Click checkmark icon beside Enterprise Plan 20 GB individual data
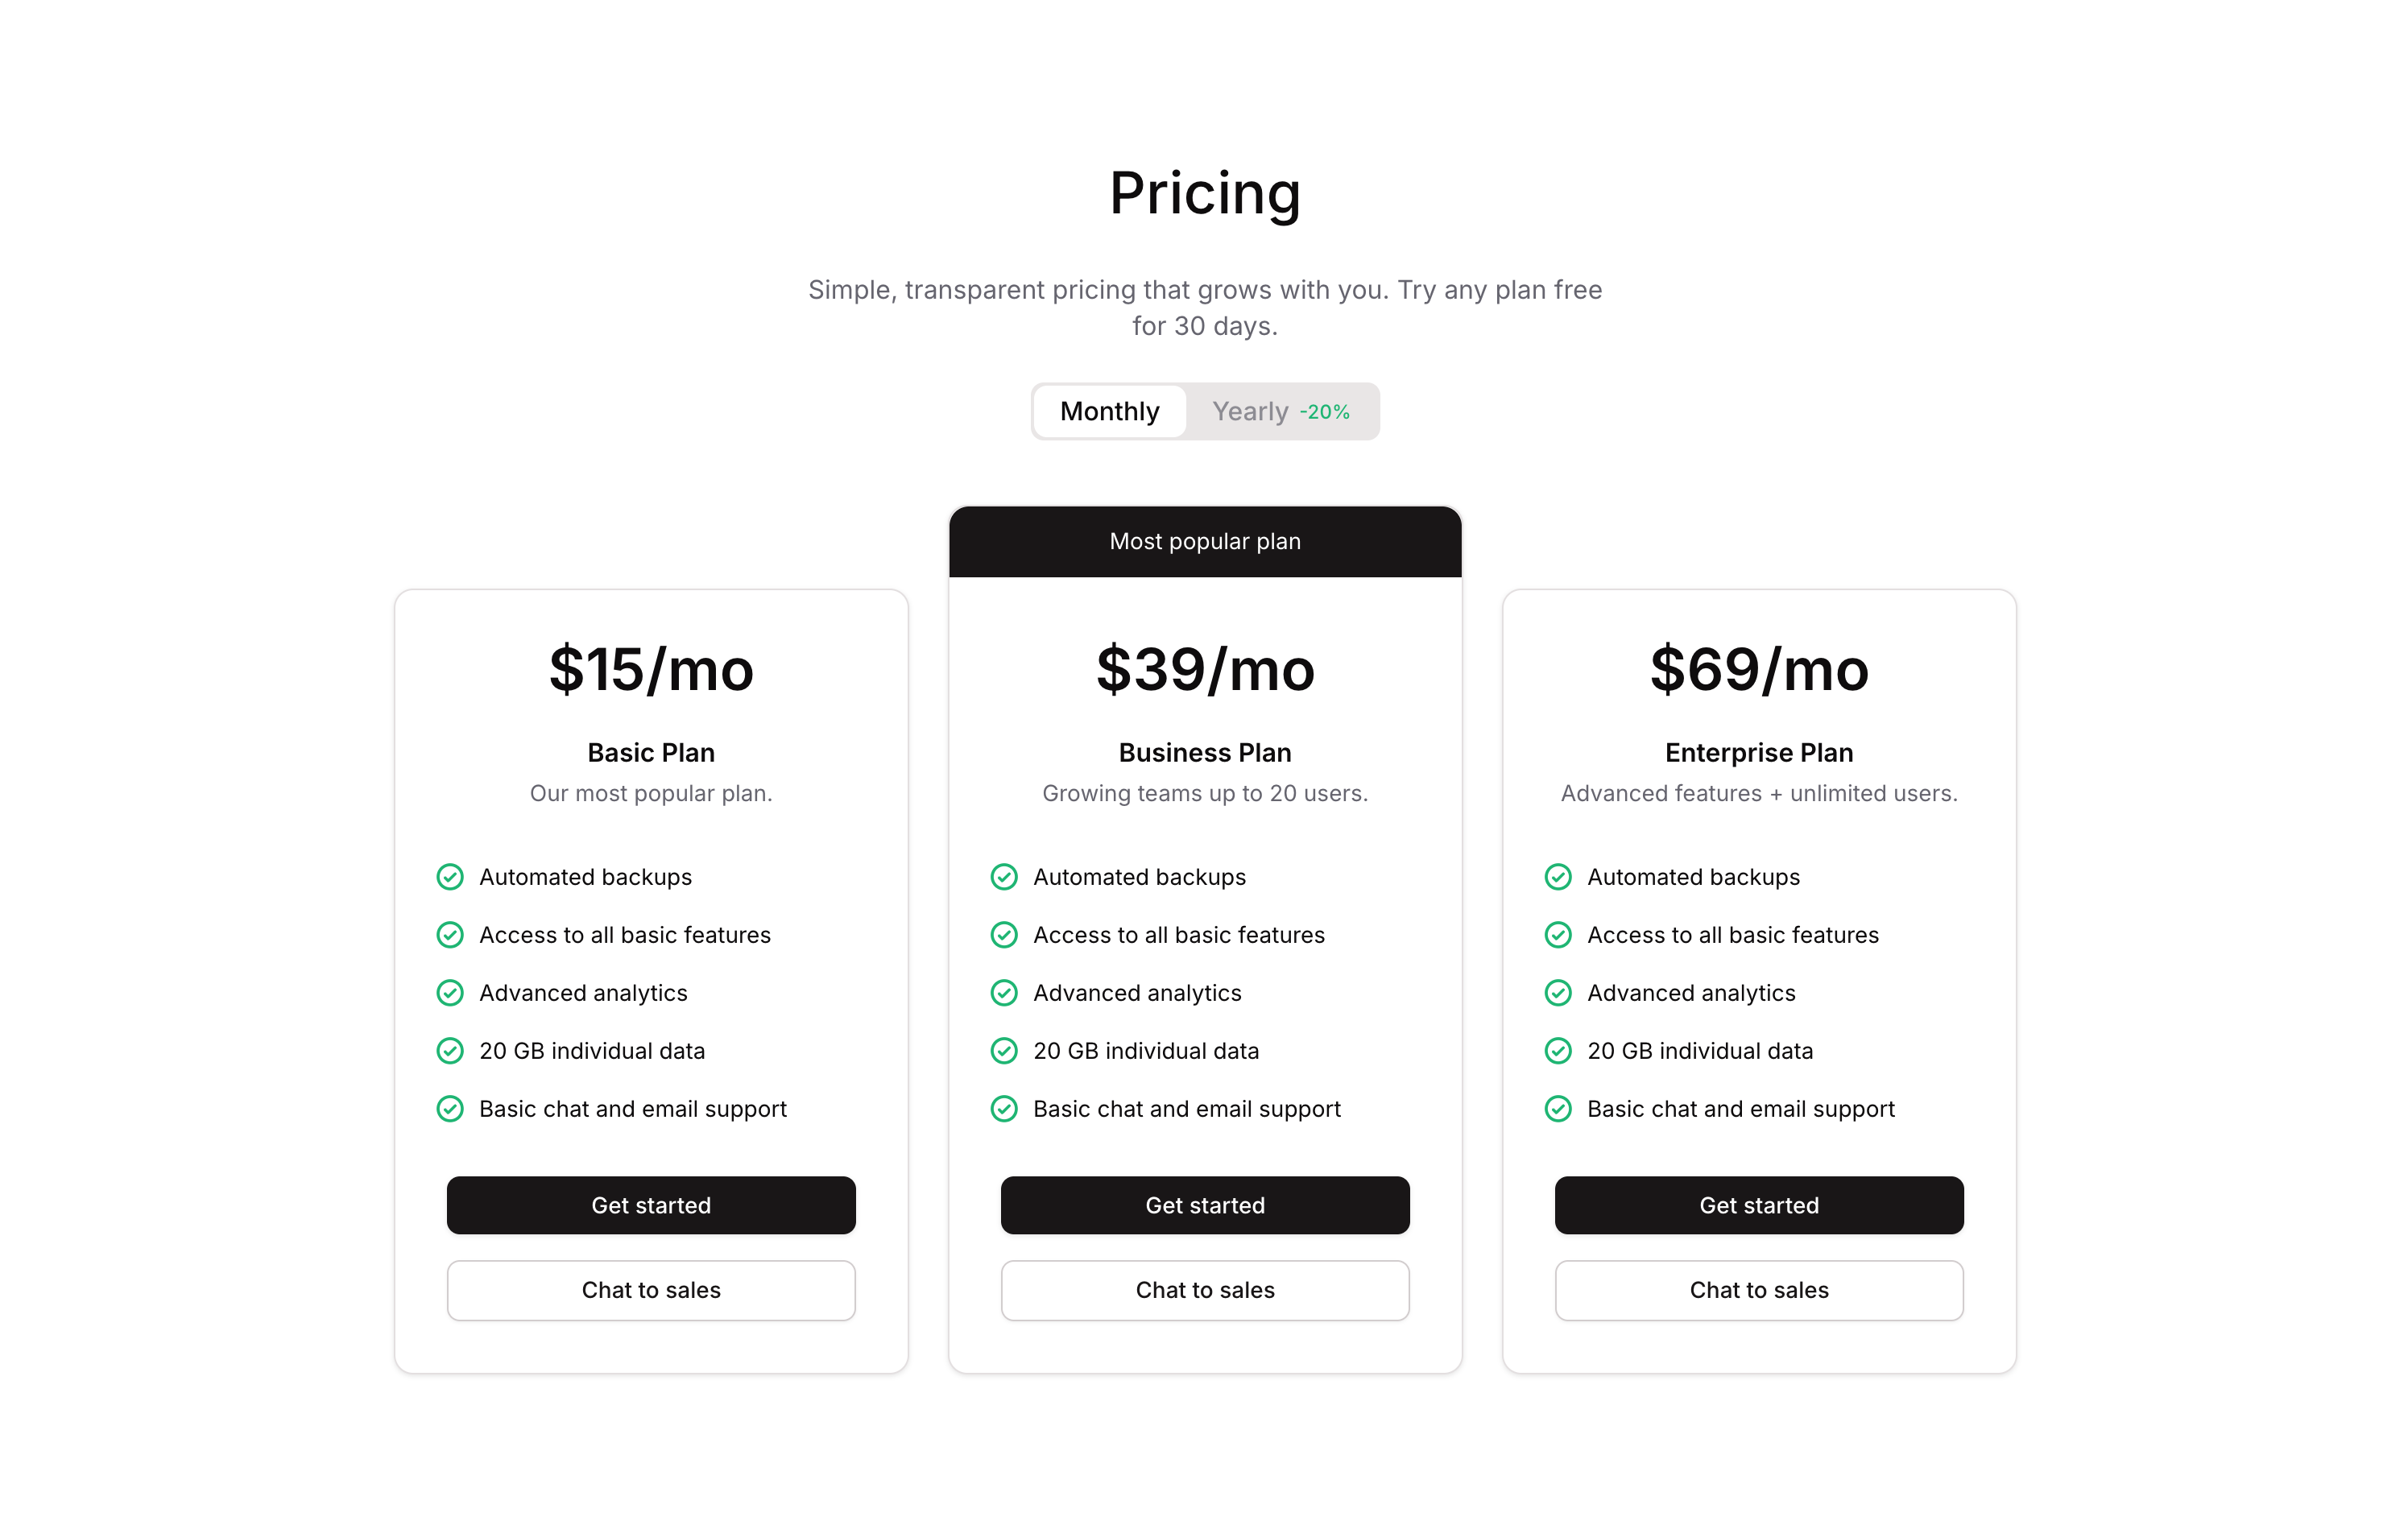This screenshot has height=1525, width=2408. tap(1558, 1051)
